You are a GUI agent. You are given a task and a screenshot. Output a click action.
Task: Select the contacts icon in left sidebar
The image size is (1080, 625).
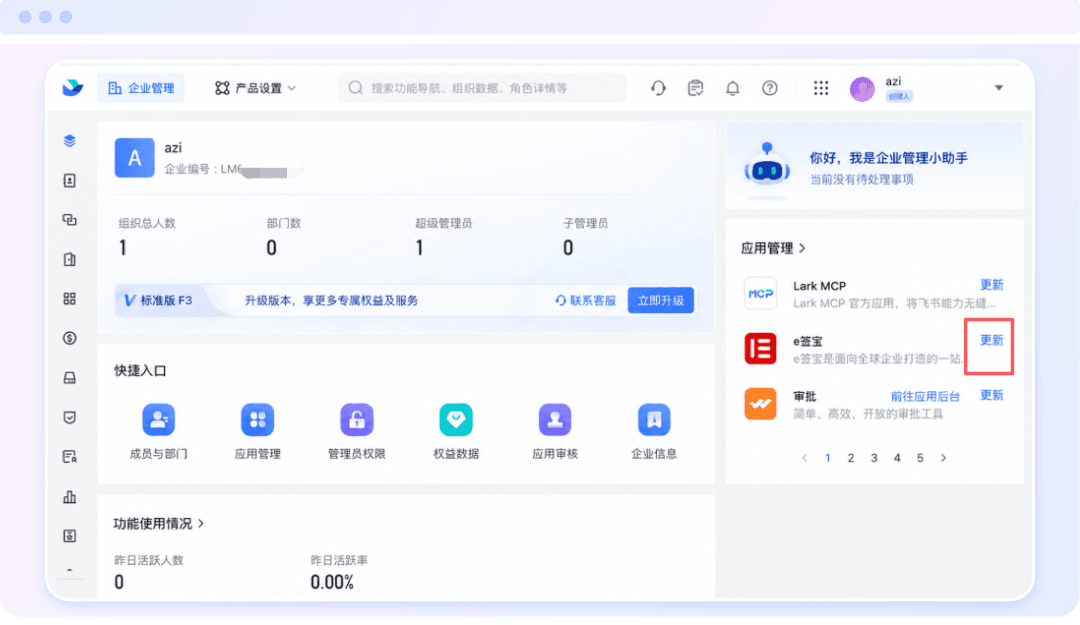70,181
